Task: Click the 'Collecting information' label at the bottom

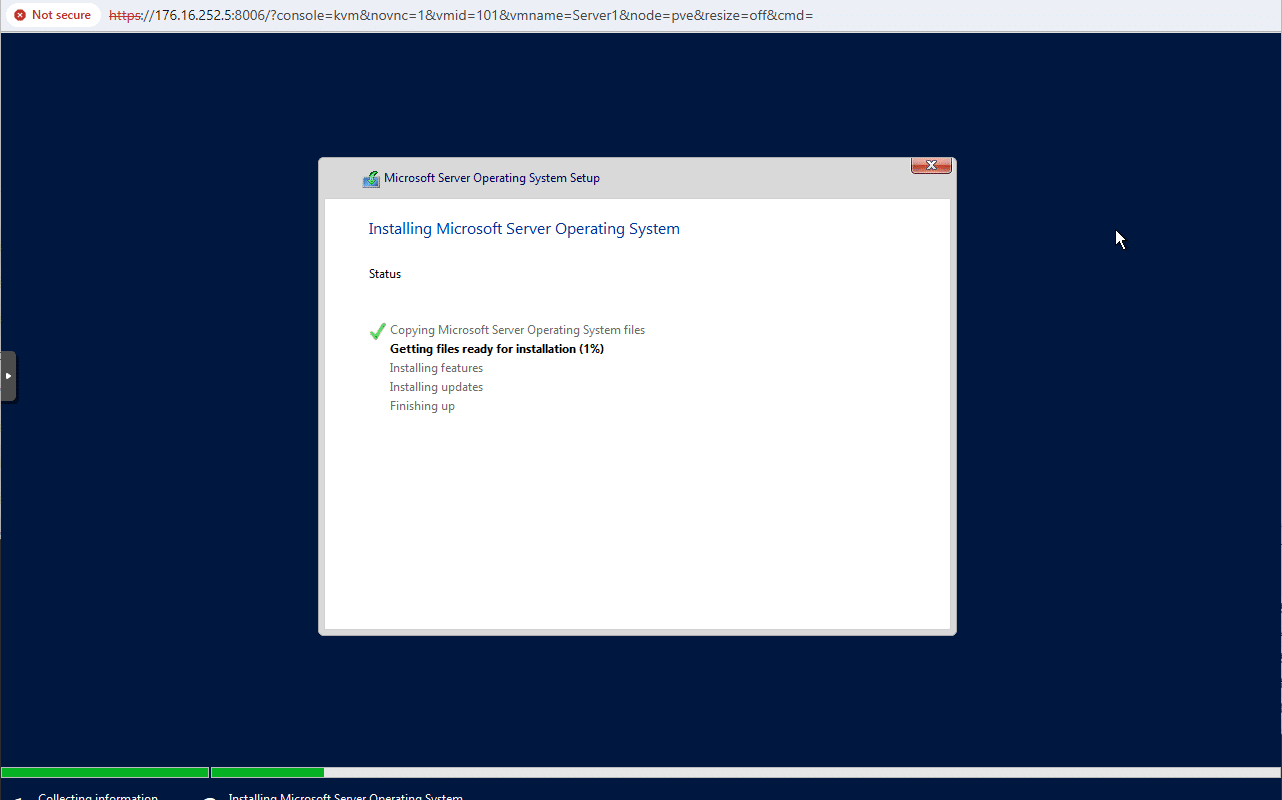Action: click(98, 796)
